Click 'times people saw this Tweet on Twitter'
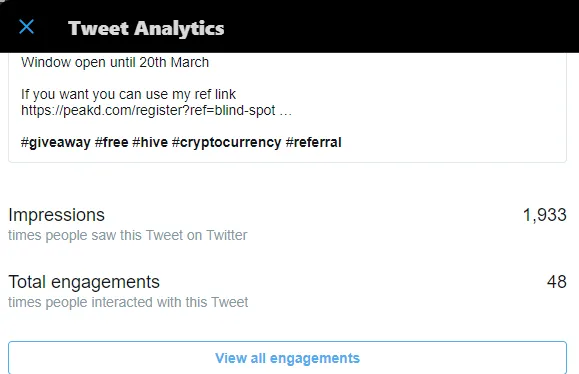The width and height of the screenshot is (579, 374). click(128, 235)
